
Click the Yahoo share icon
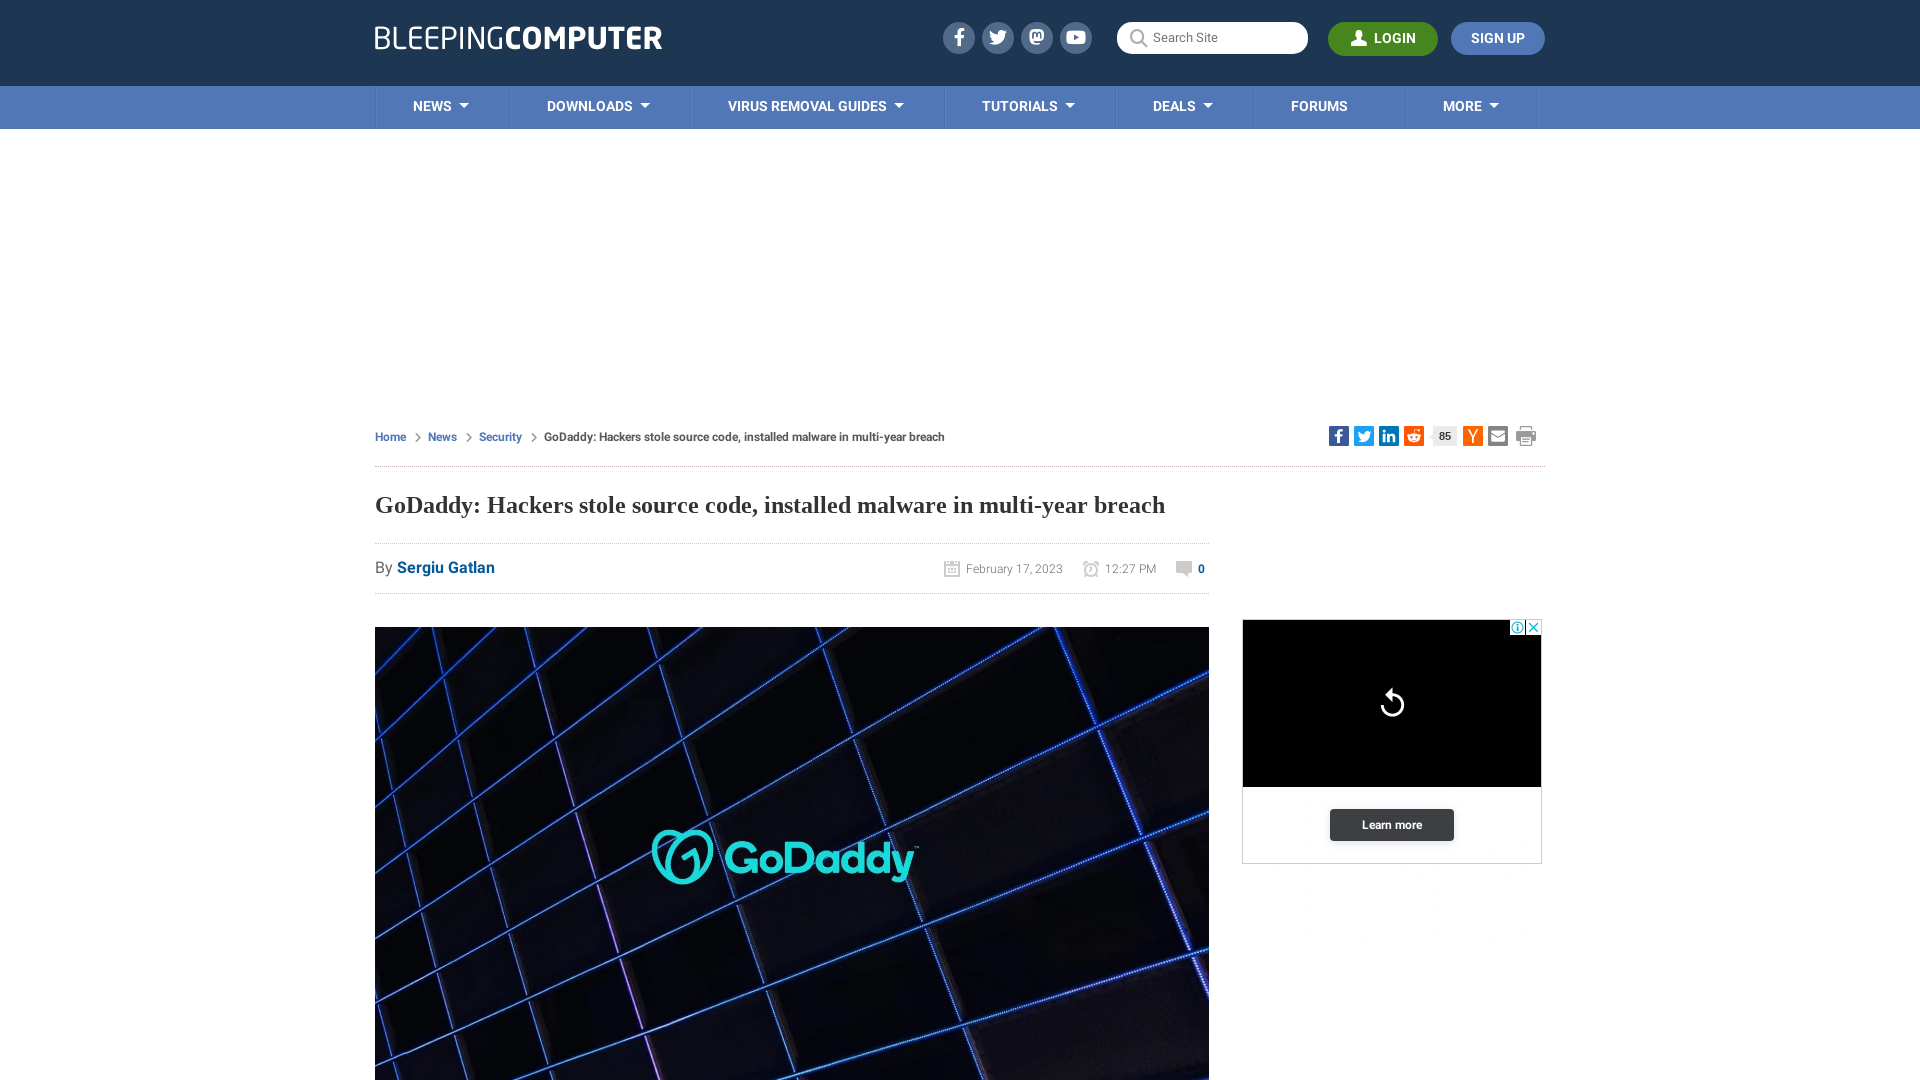click(x=1472, y=435)
